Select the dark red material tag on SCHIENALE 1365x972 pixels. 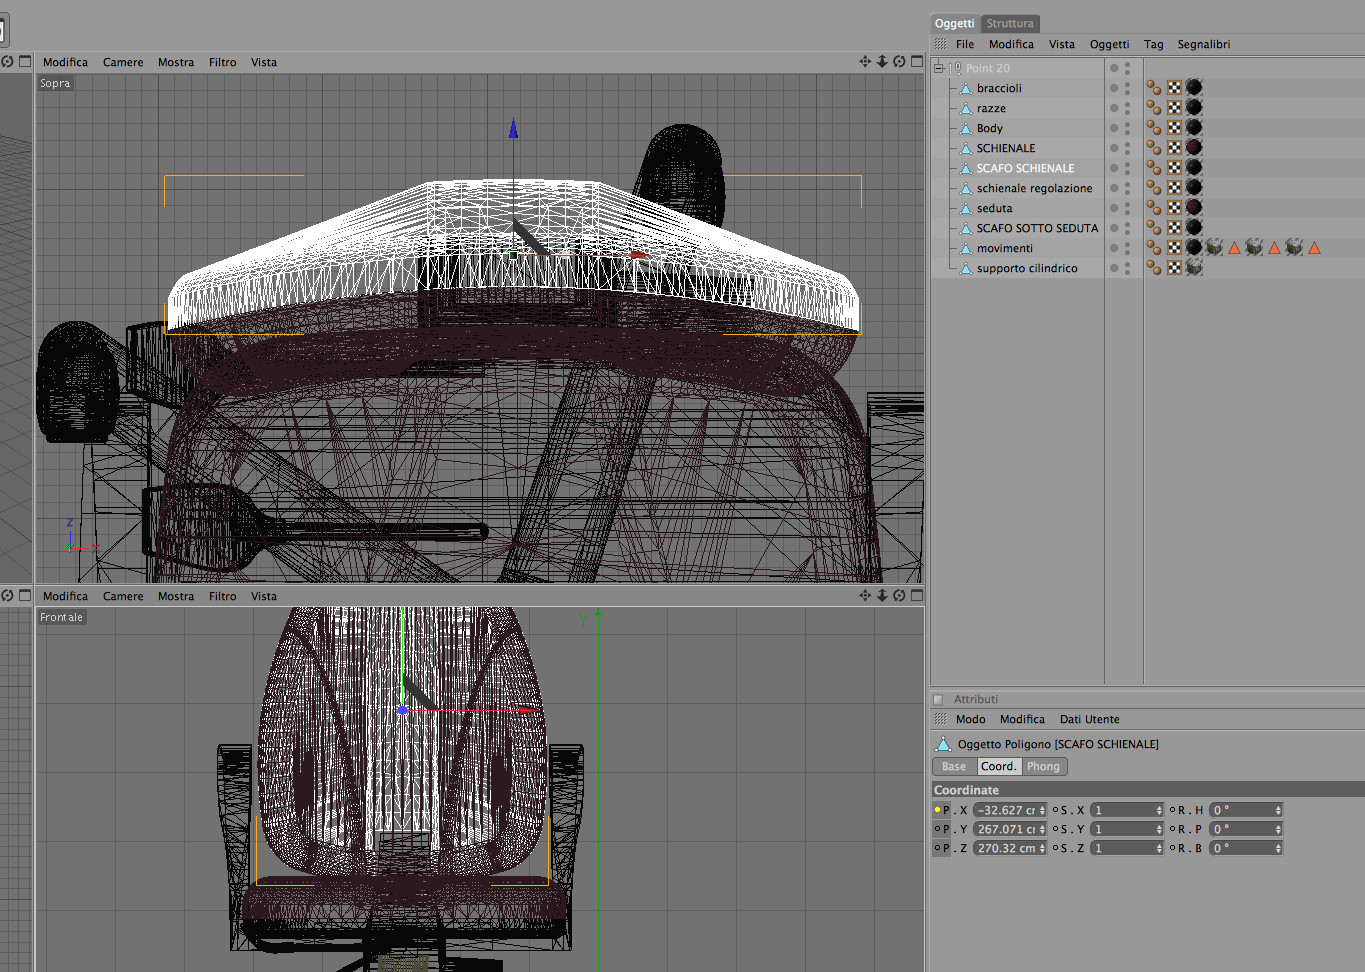pos(1194,148)
